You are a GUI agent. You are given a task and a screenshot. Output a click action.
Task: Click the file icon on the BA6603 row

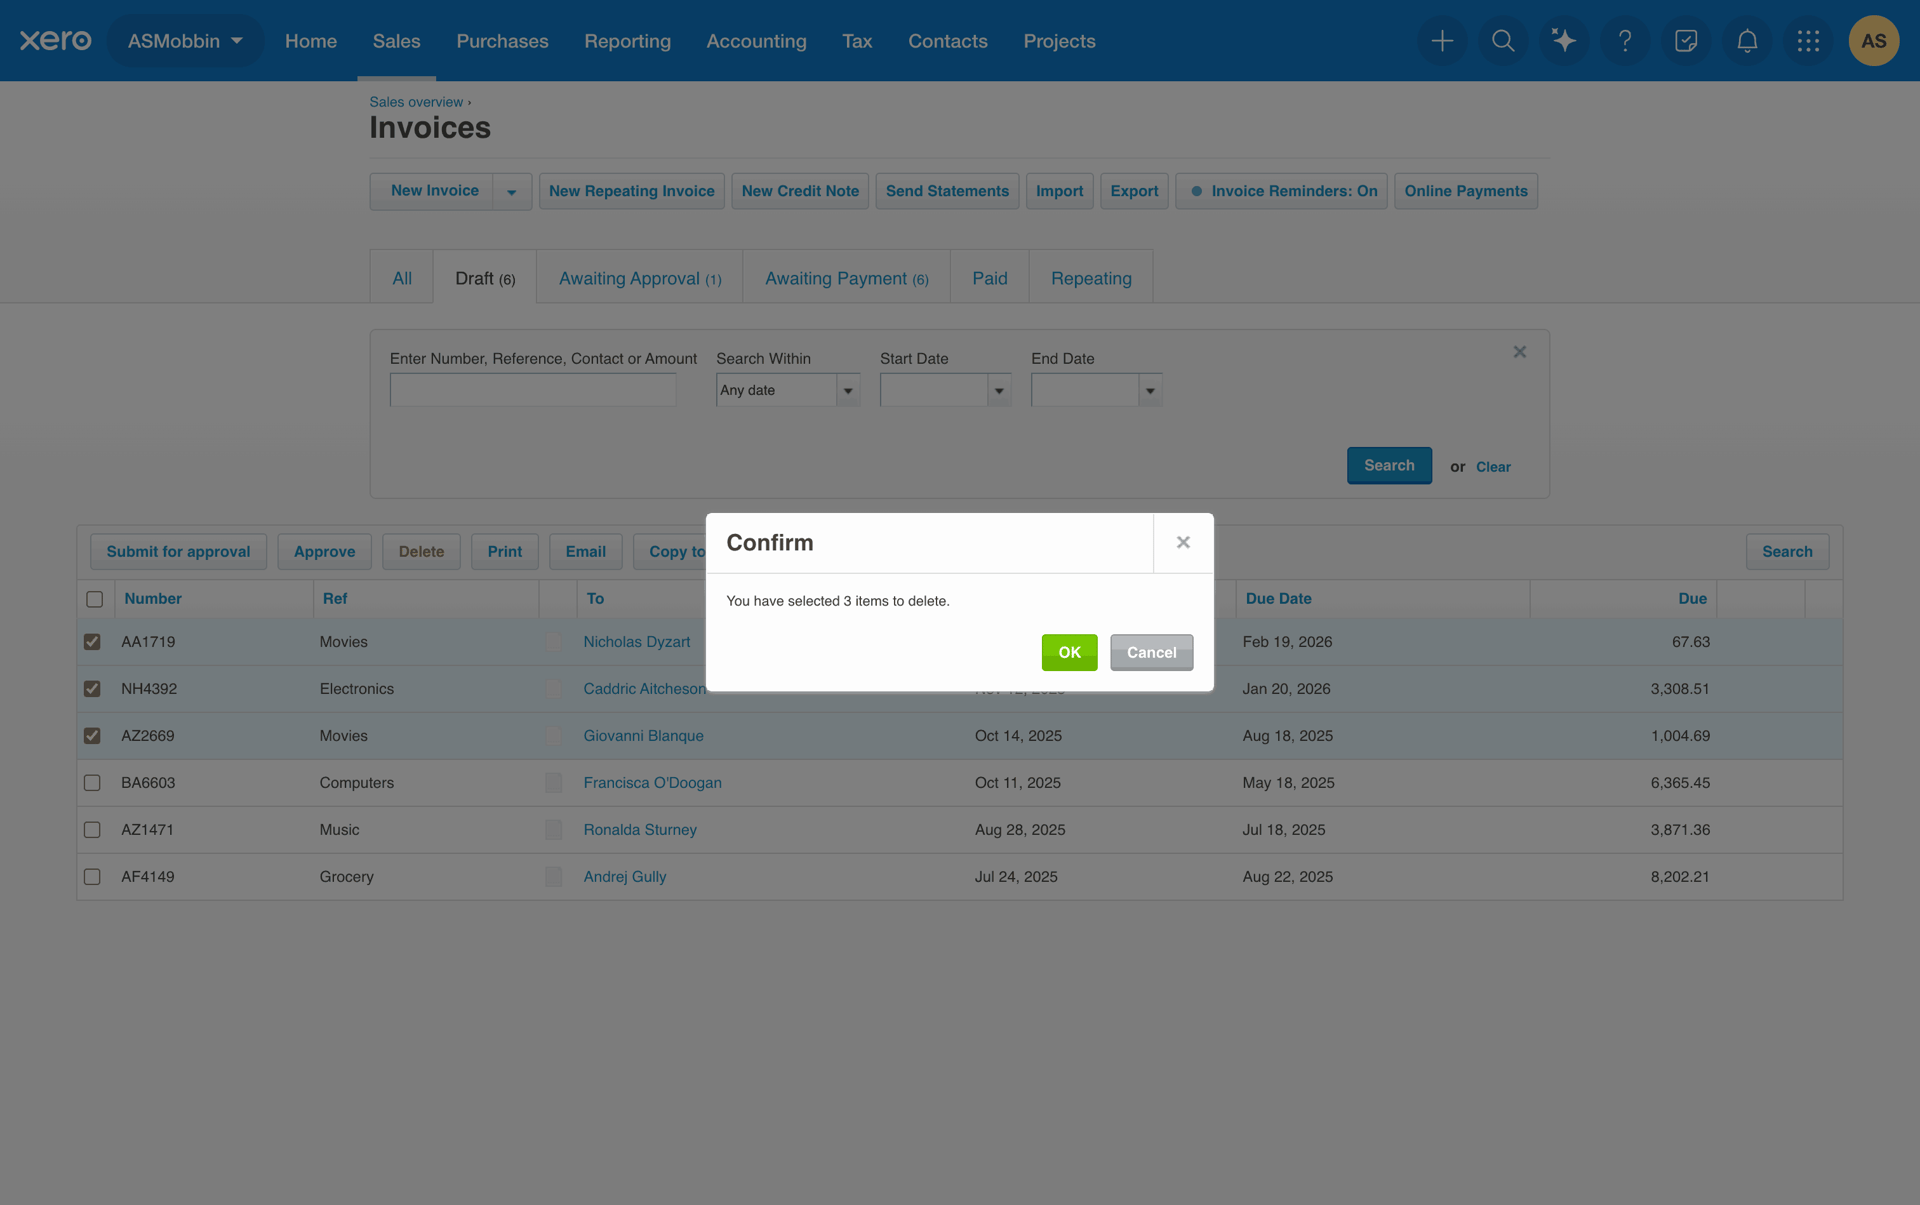553,783
